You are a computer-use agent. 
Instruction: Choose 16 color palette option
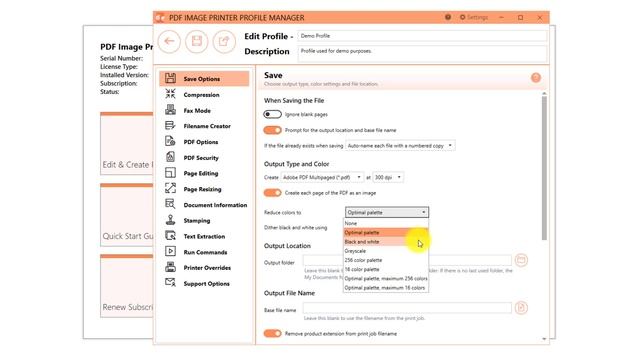[x=386, y=269]
